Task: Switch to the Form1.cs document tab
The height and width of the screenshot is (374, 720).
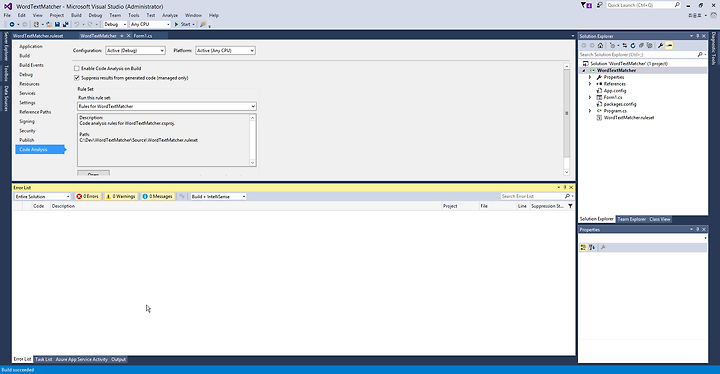Action: click(x=143, y=36)
